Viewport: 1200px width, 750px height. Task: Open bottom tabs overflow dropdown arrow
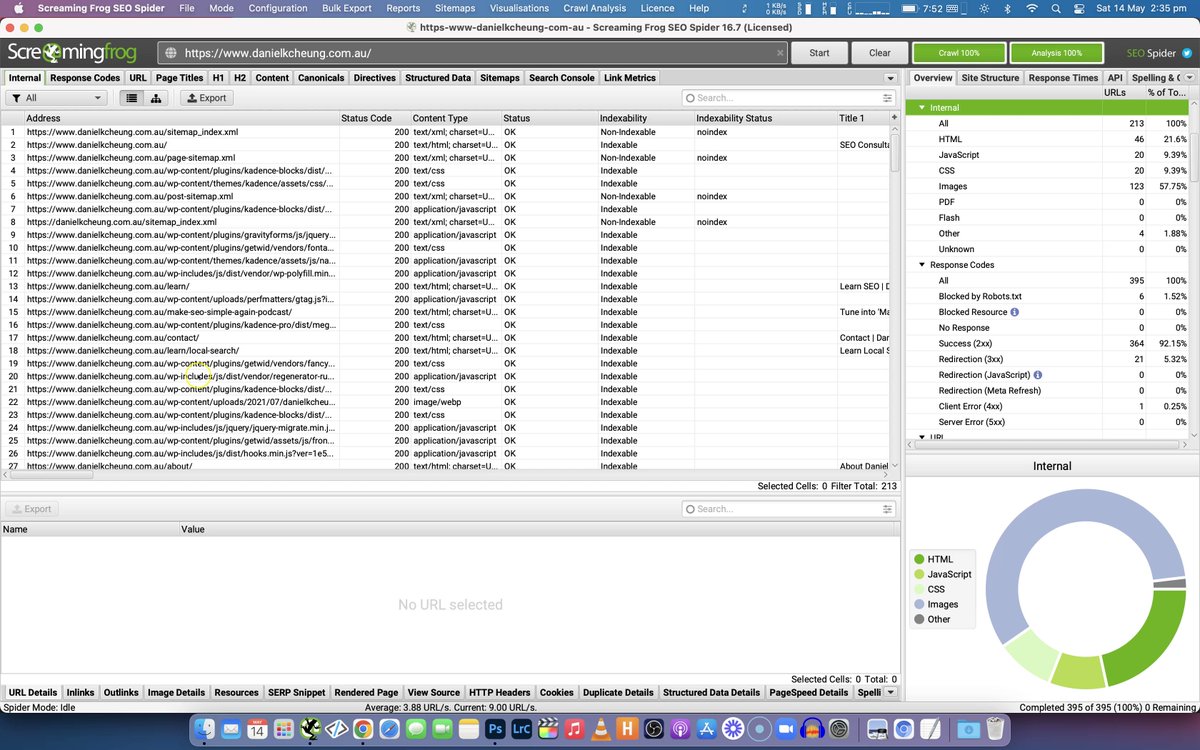[x=890, y=692]
